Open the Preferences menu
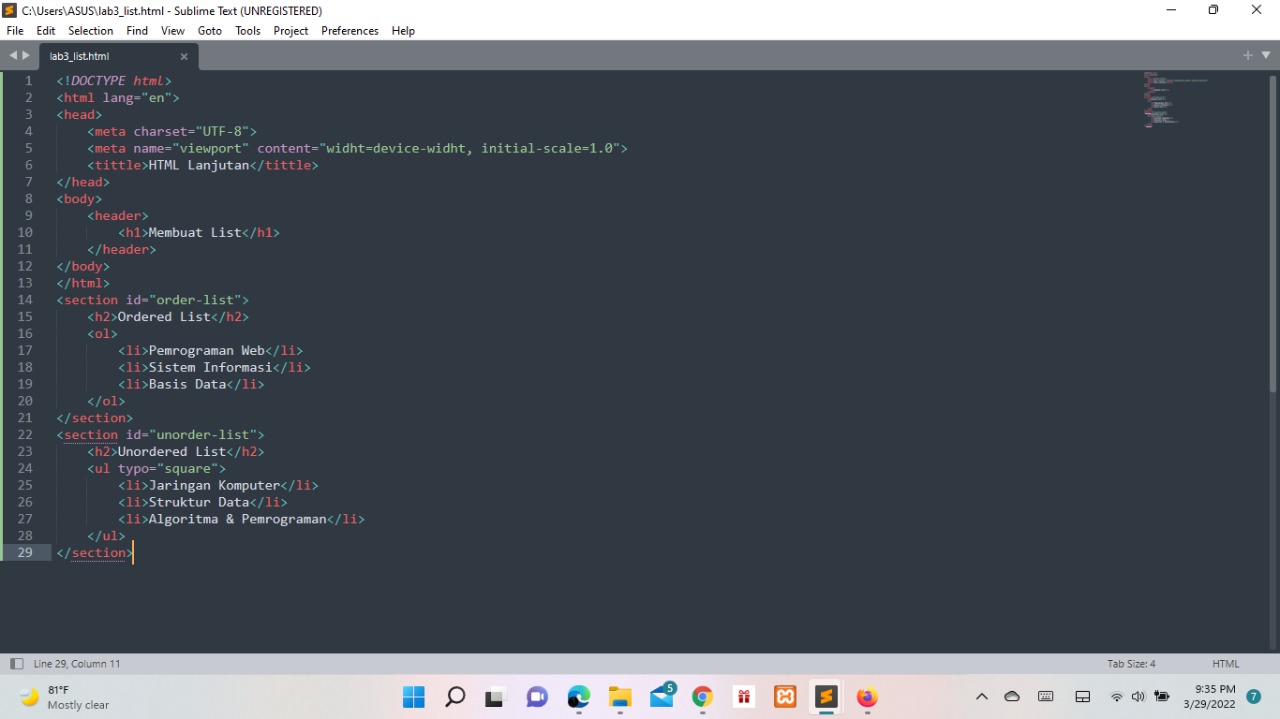 coord(350,31)
